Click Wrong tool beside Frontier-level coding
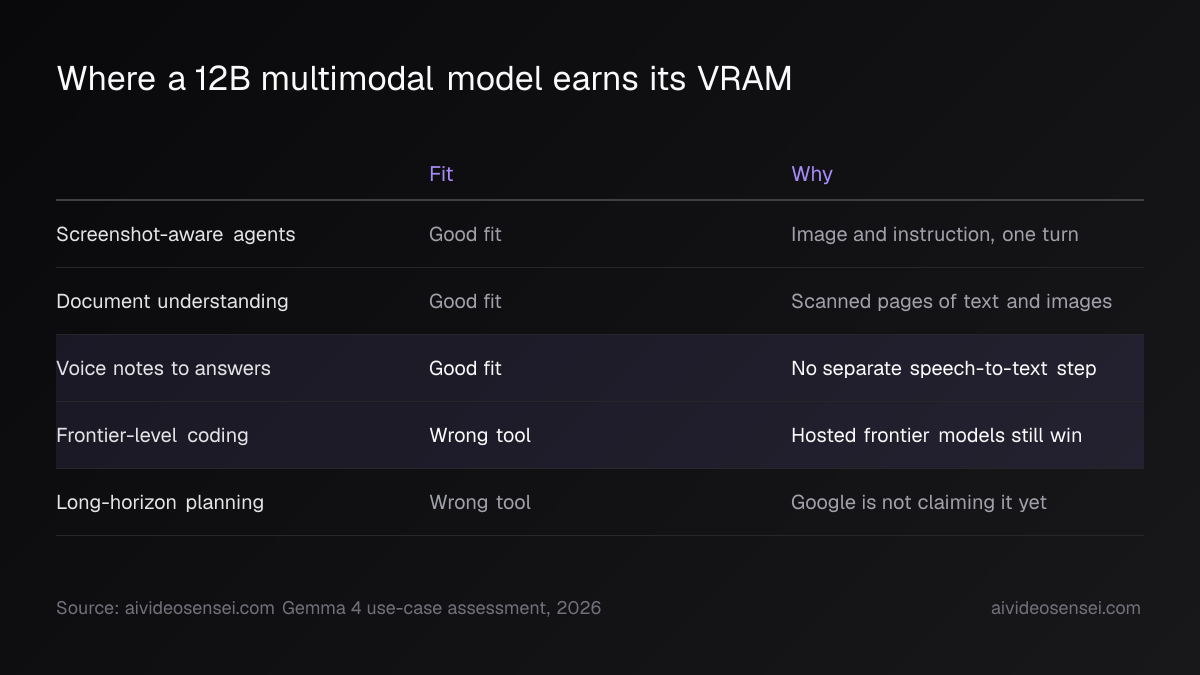The height and width of the screenshot is (675, 1200). click(480, 435)
